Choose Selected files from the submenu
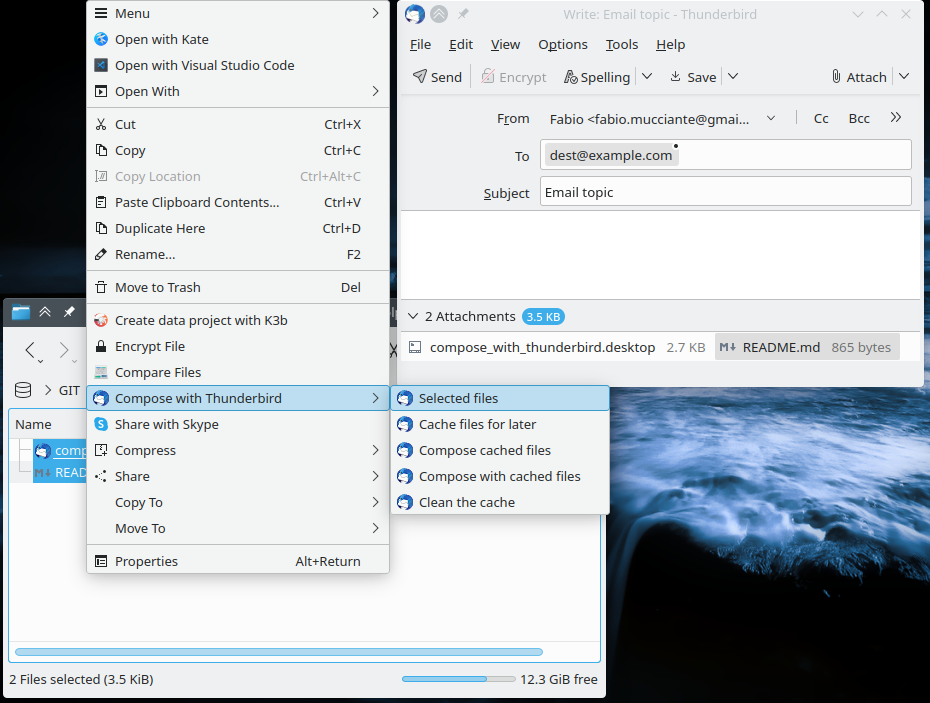Screen dimensions: 930x703 [x=500, y=398]
